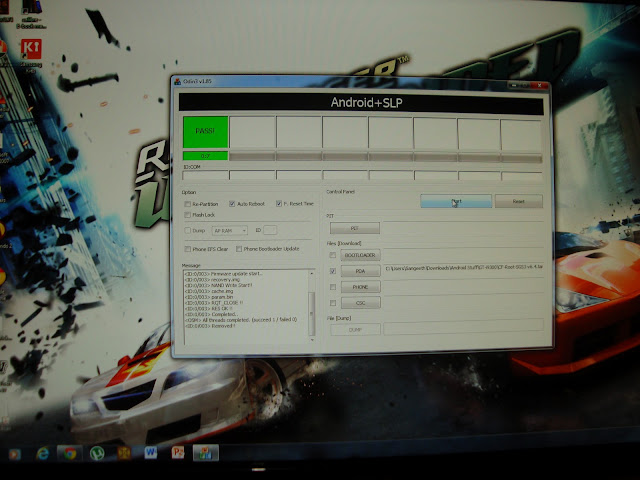The height and width of the screenshot is (480, 640).
Task: Tick the PHONE file checkbox
Action: point(333,287)
